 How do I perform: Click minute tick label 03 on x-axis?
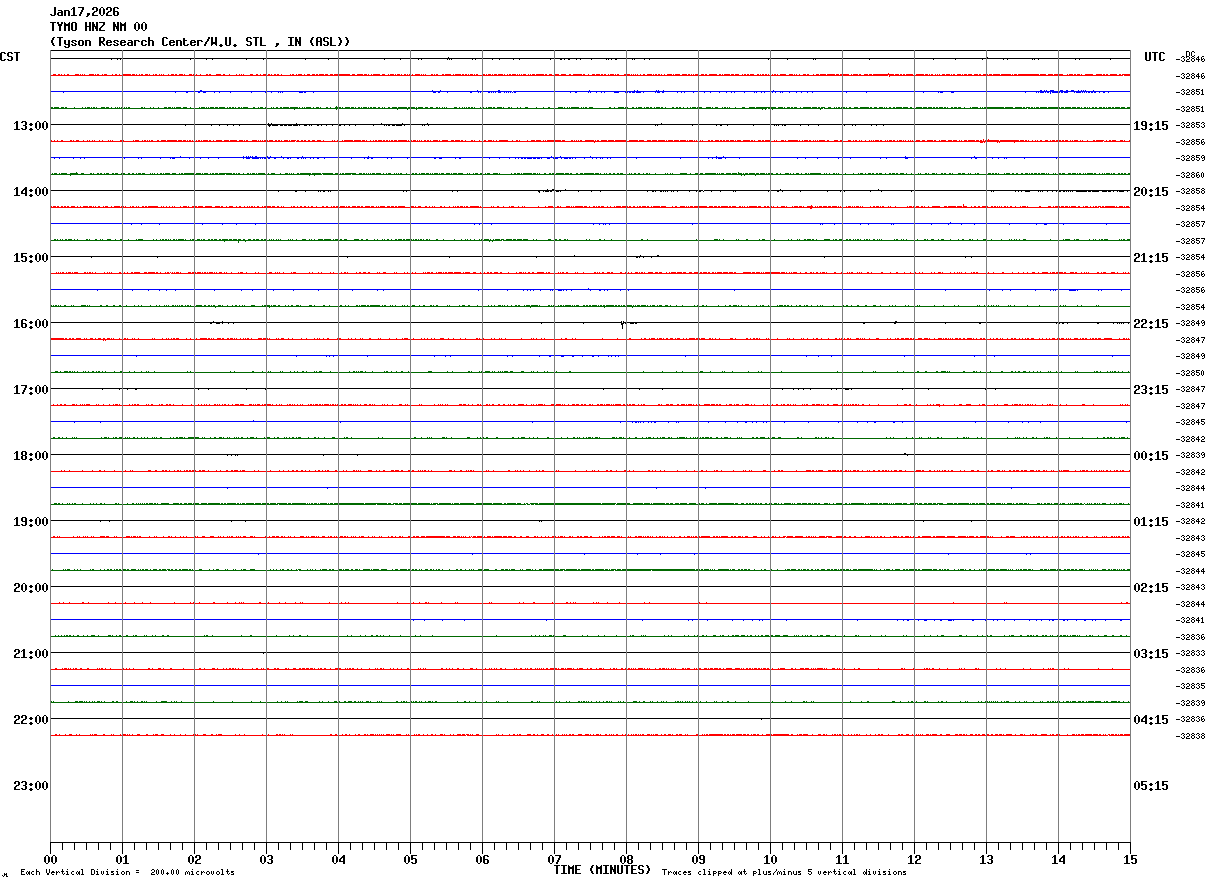[266, 860]
